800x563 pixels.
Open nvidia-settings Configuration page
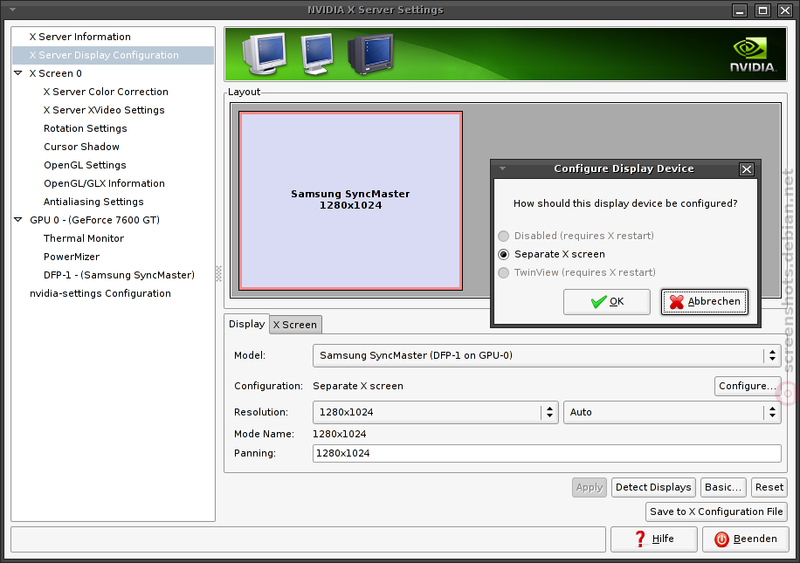point(100,293)
